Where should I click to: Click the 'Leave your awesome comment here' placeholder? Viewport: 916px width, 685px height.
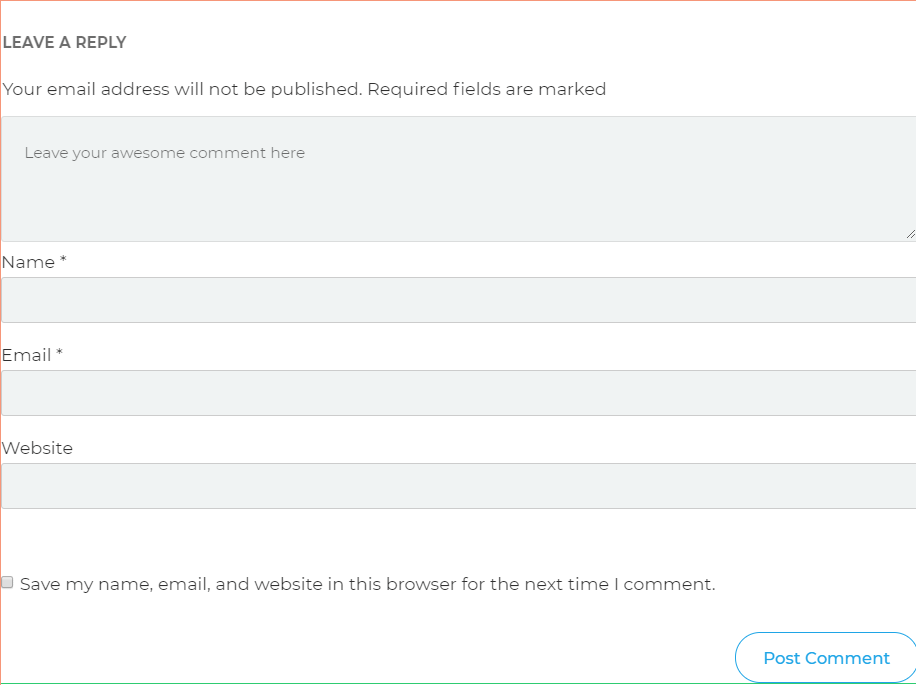pyautogui.click(x=164, y=153)
